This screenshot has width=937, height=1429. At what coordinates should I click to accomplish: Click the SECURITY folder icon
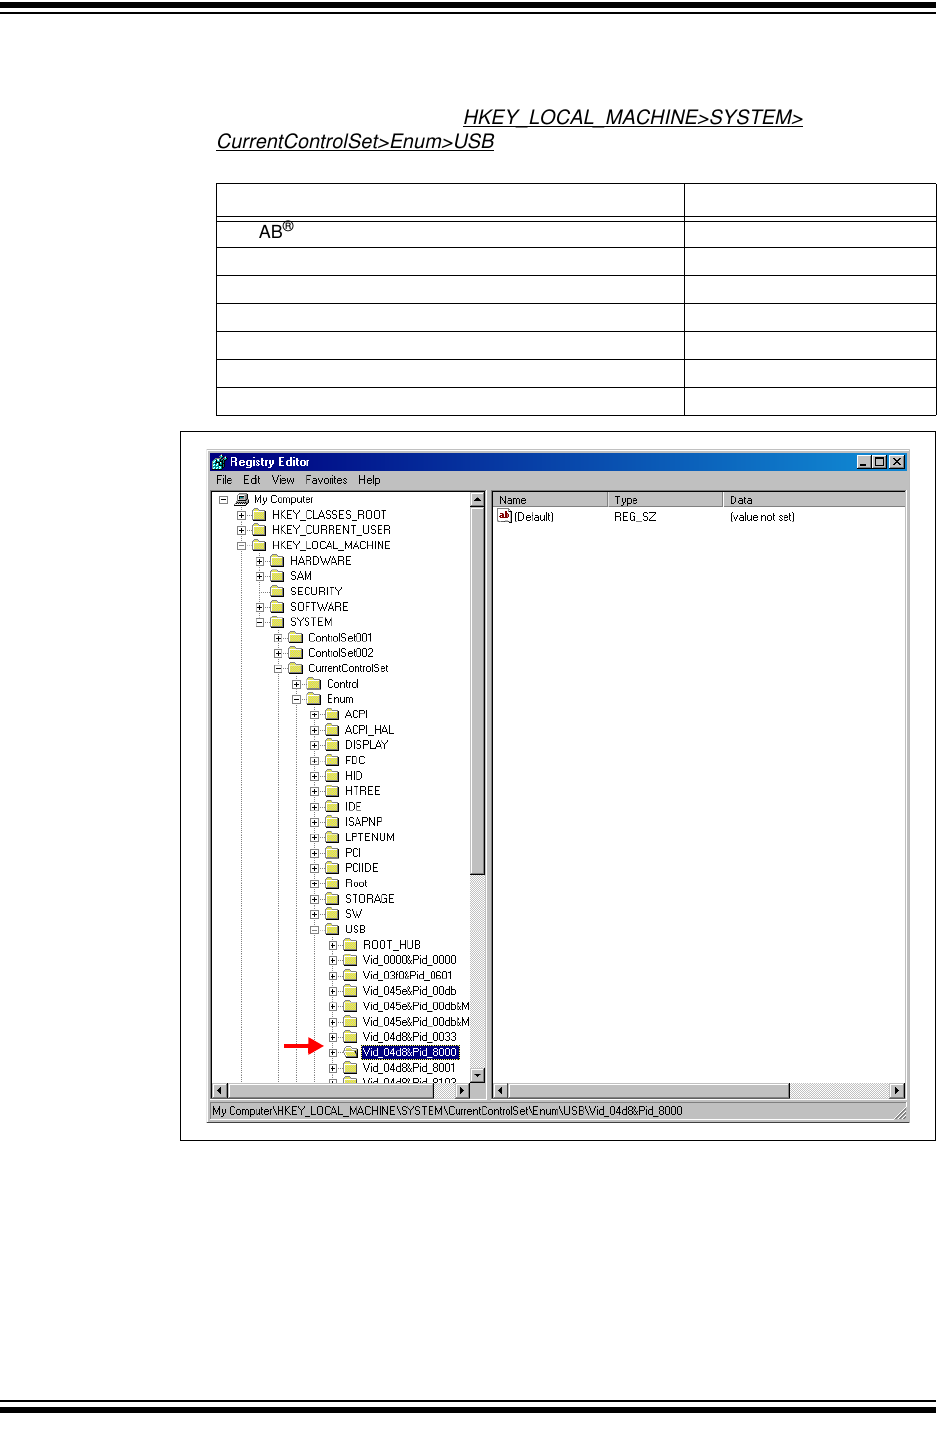278,591
